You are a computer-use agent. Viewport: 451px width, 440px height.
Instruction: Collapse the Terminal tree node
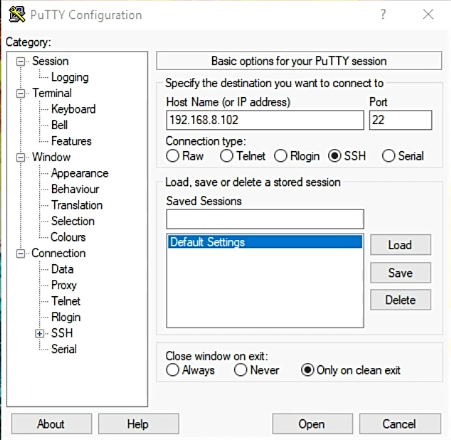pyautogui.click(x=21, y=93)
